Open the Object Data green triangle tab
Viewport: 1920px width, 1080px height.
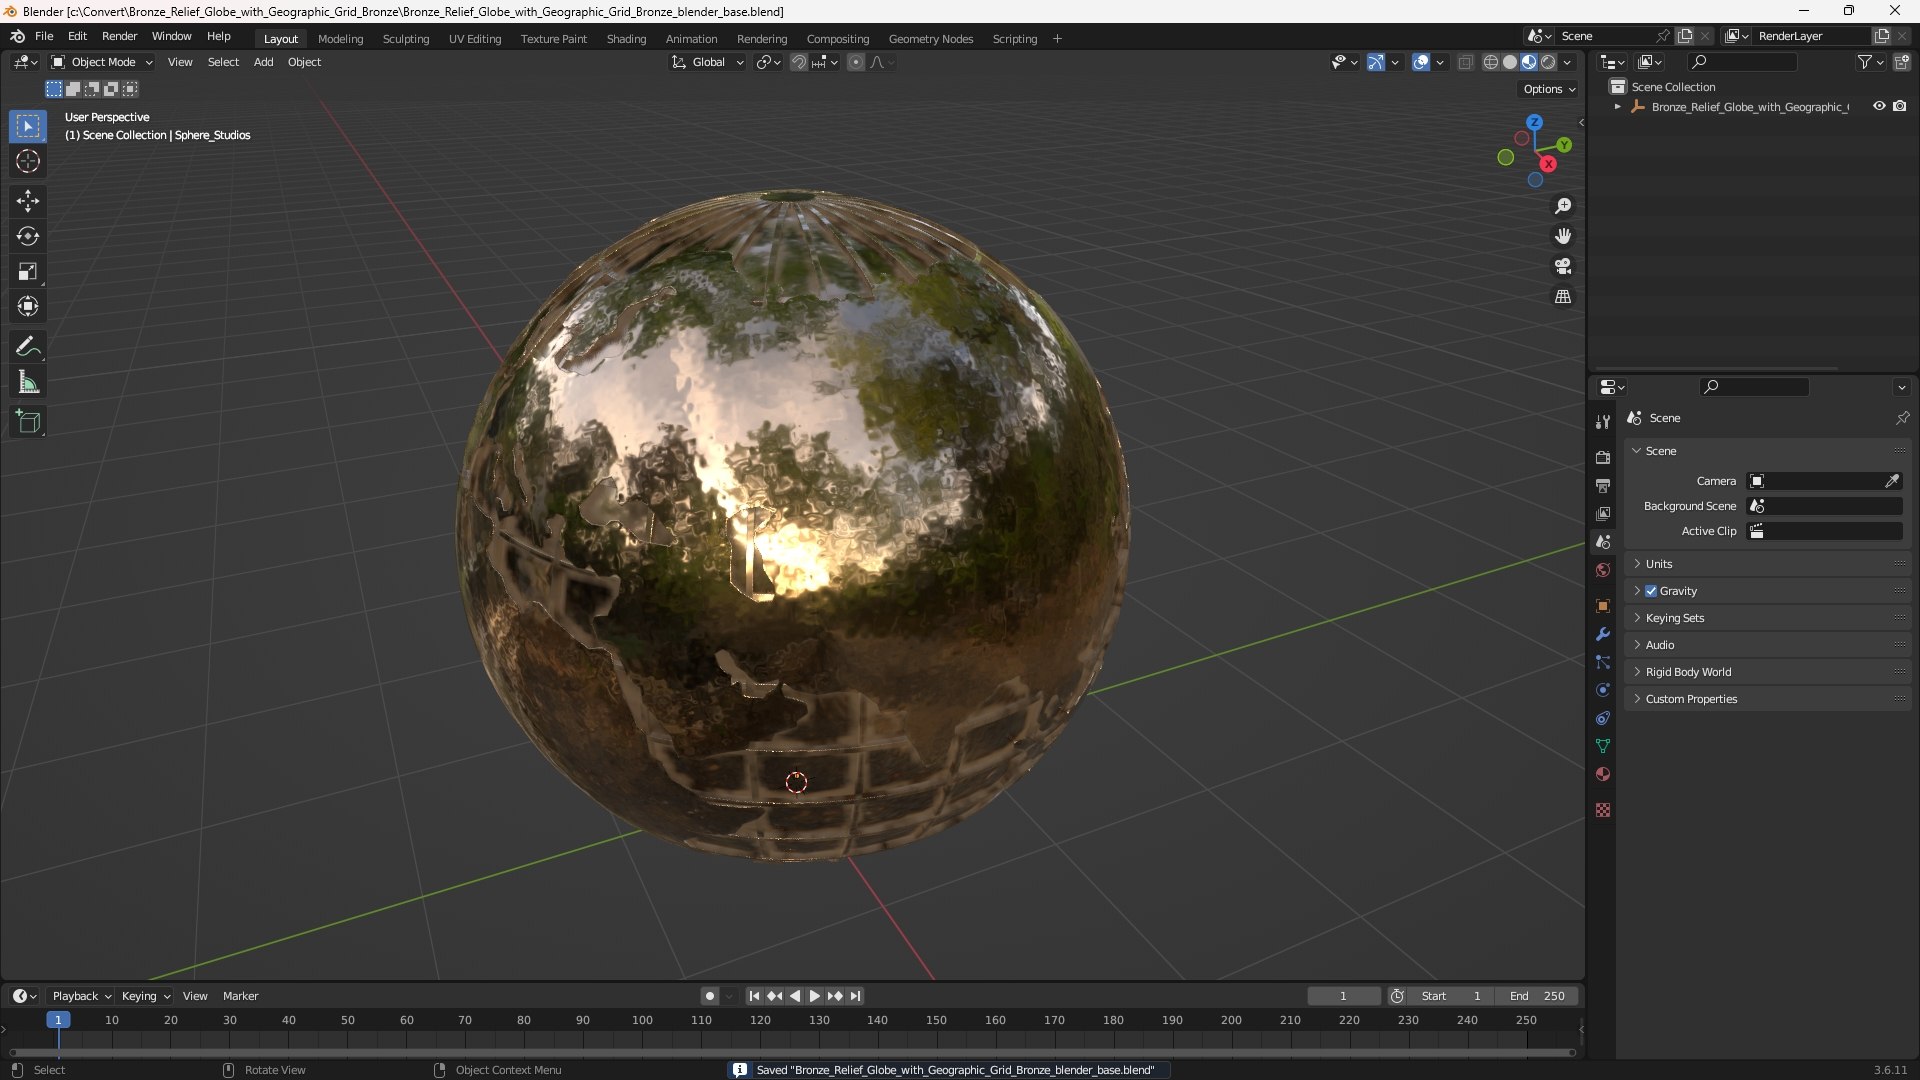coord(1603,746)
